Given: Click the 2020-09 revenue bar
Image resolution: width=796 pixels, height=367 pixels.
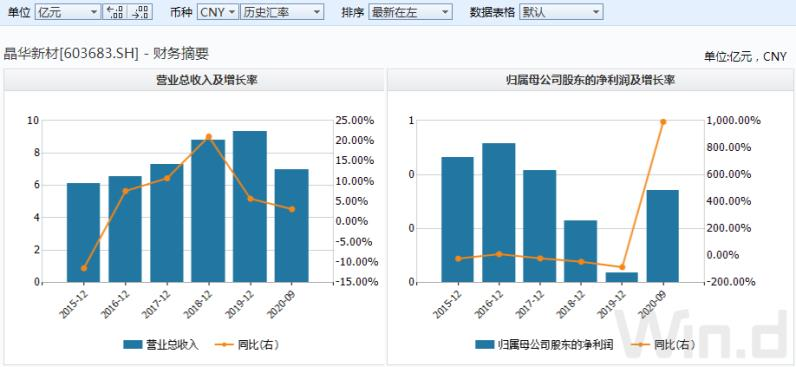Looking at the screenshot, I should [291, 226].
